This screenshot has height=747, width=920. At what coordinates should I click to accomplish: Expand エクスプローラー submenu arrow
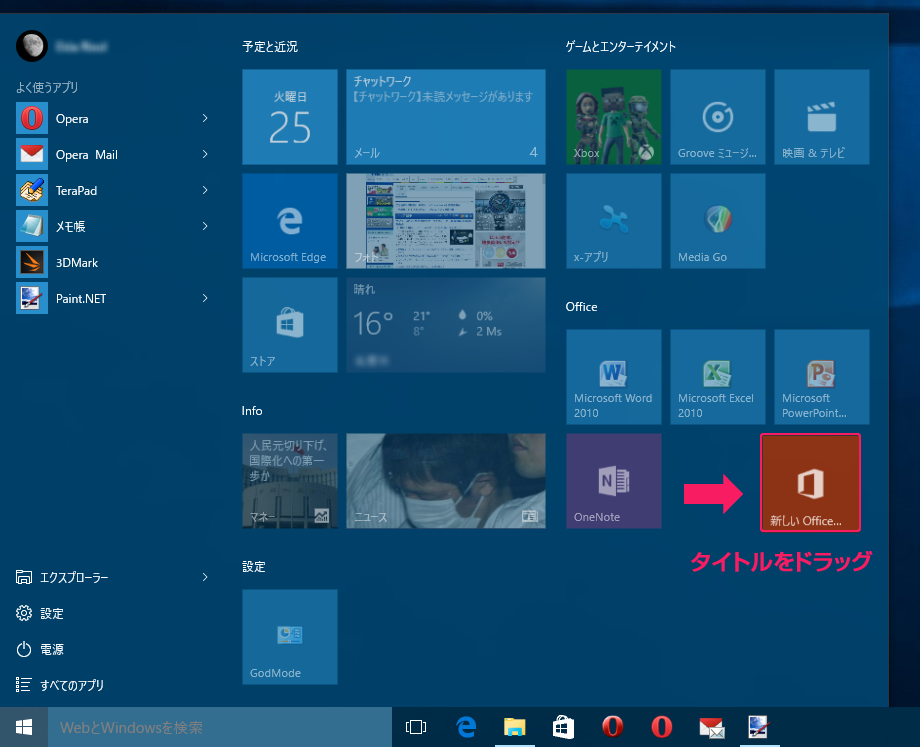(205, 577)
